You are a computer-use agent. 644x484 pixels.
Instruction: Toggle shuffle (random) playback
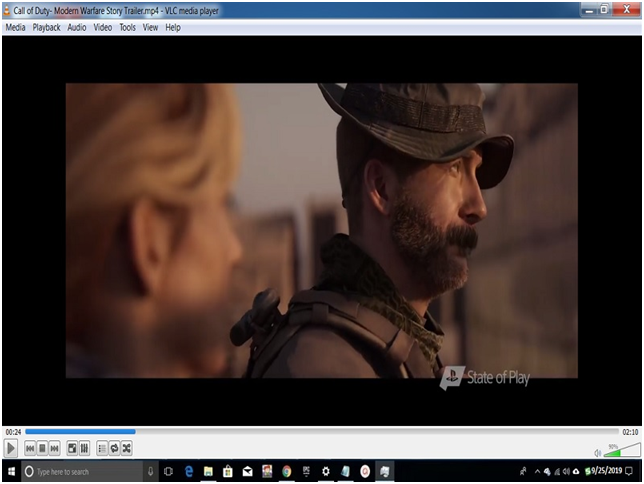126,448
